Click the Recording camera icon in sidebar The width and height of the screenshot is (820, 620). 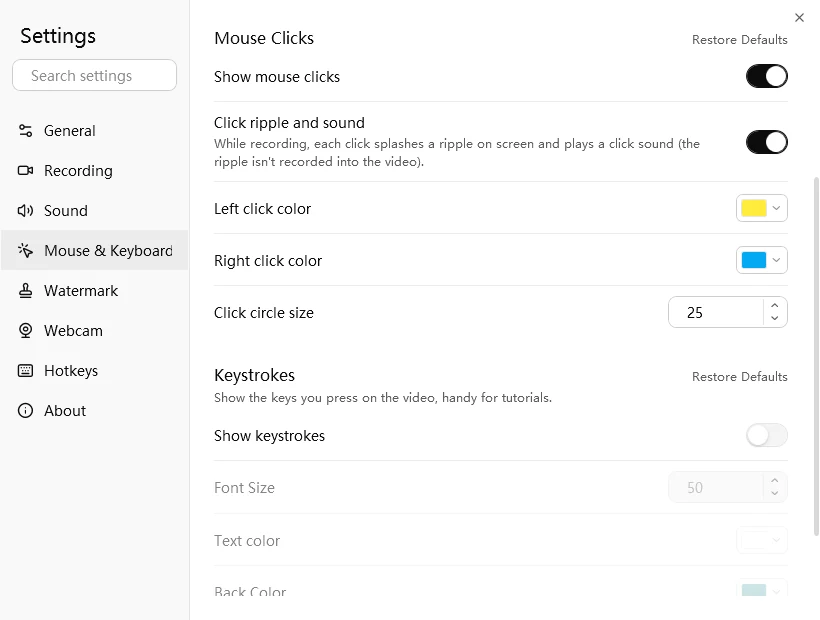(25, 170)
